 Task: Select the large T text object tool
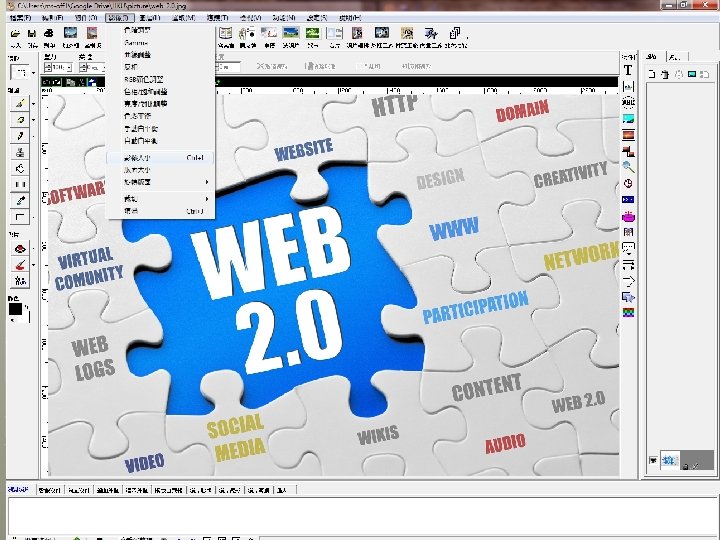tap(628, 70)
